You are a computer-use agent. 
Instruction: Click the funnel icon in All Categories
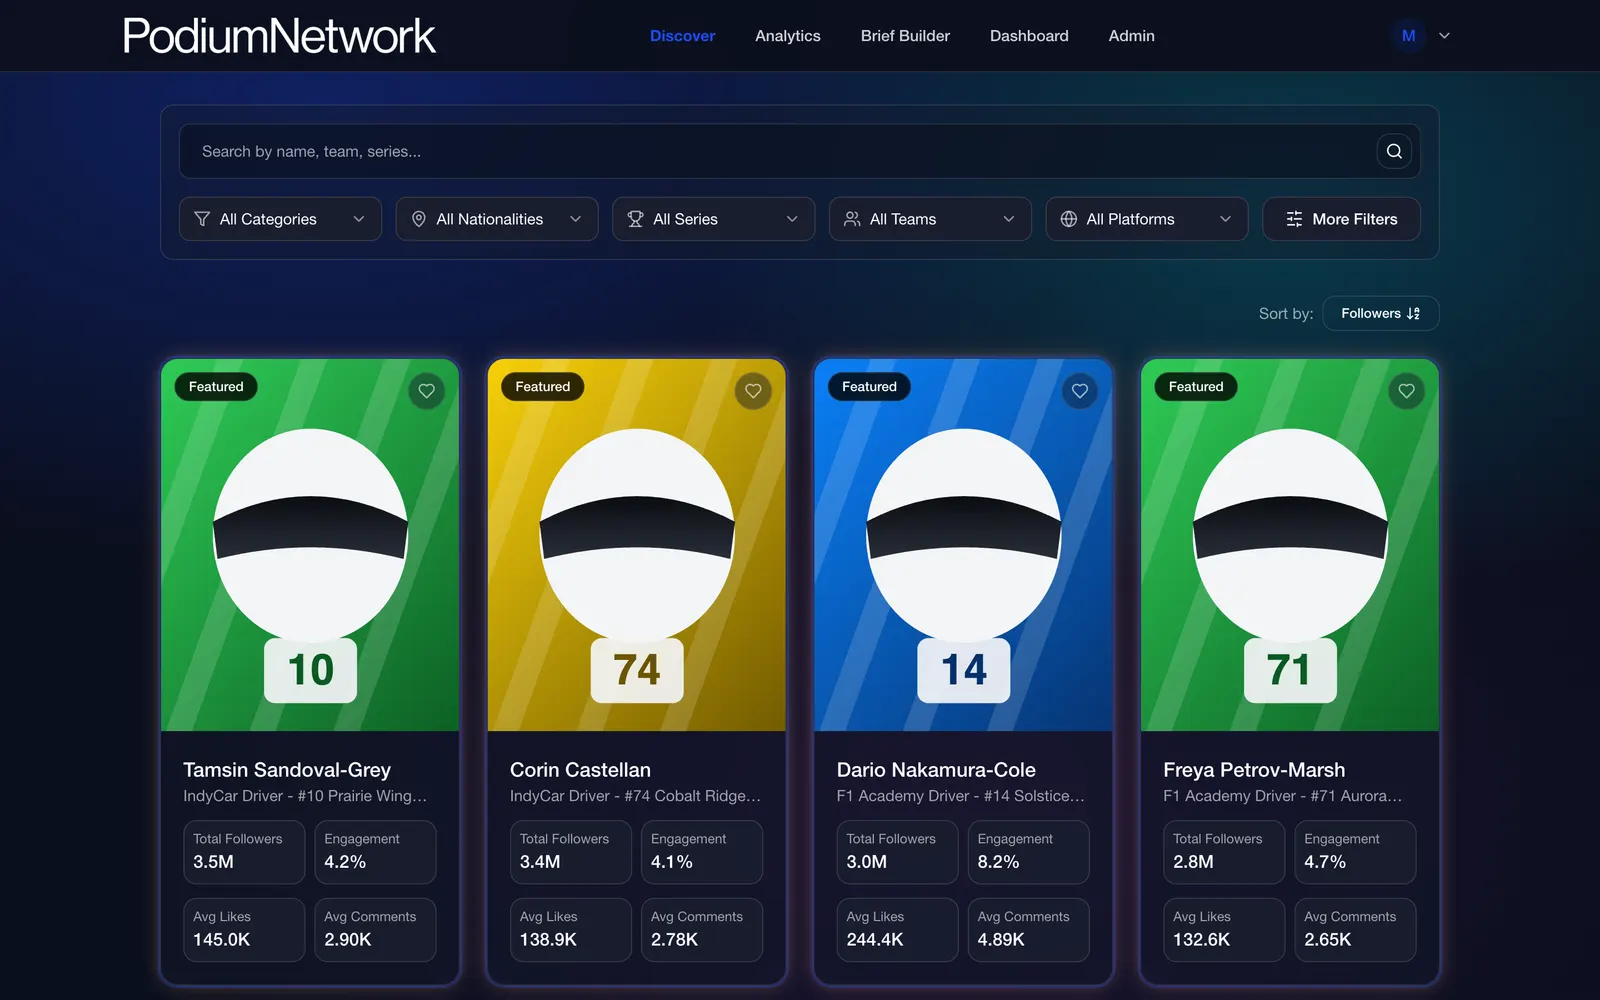click(x=202, y=219)
